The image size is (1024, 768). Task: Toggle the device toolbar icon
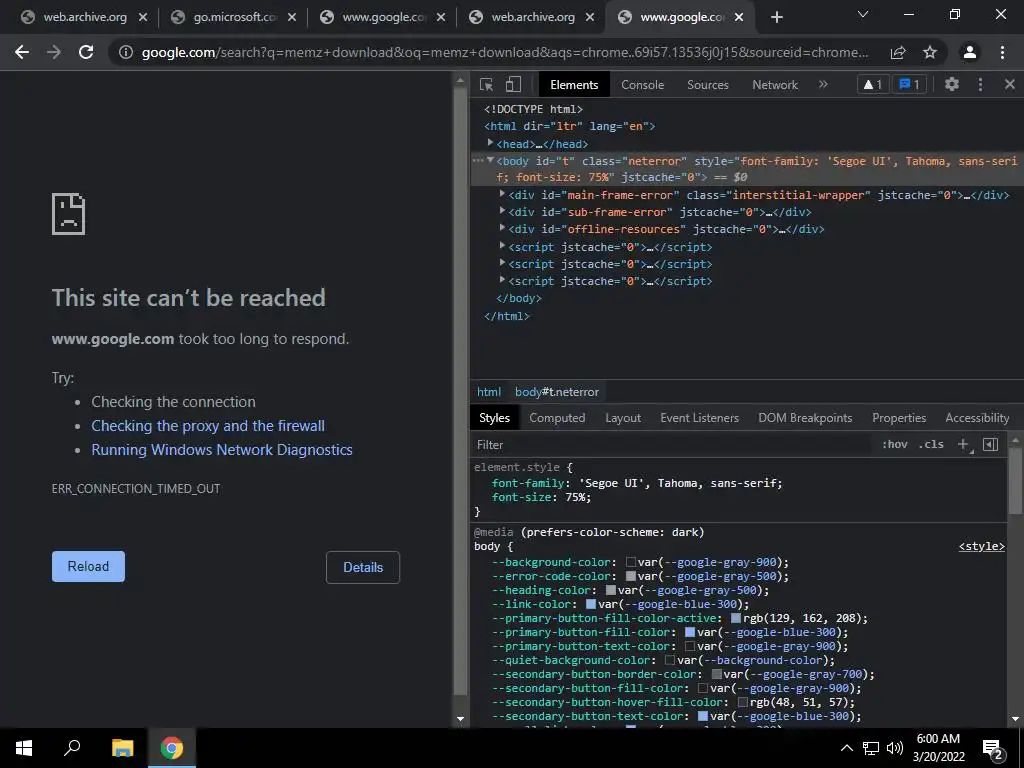(513, 84)
